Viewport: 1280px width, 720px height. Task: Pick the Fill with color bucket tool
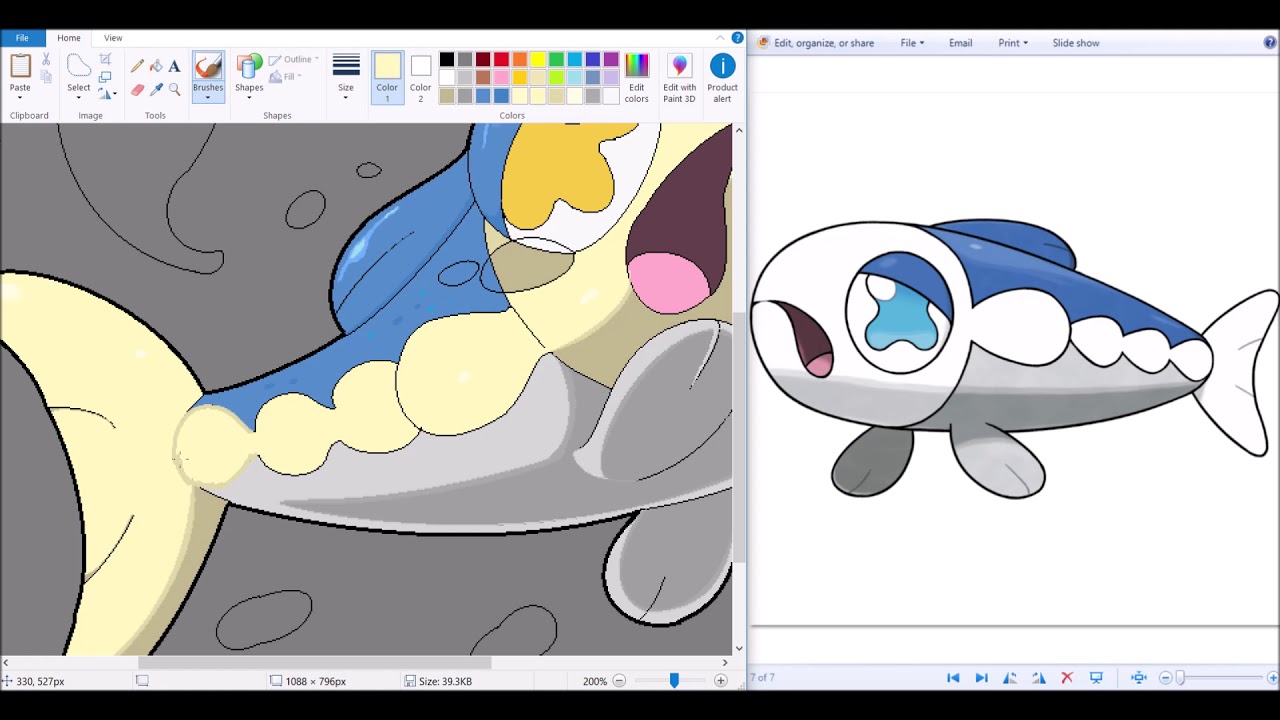coord(156,66)
